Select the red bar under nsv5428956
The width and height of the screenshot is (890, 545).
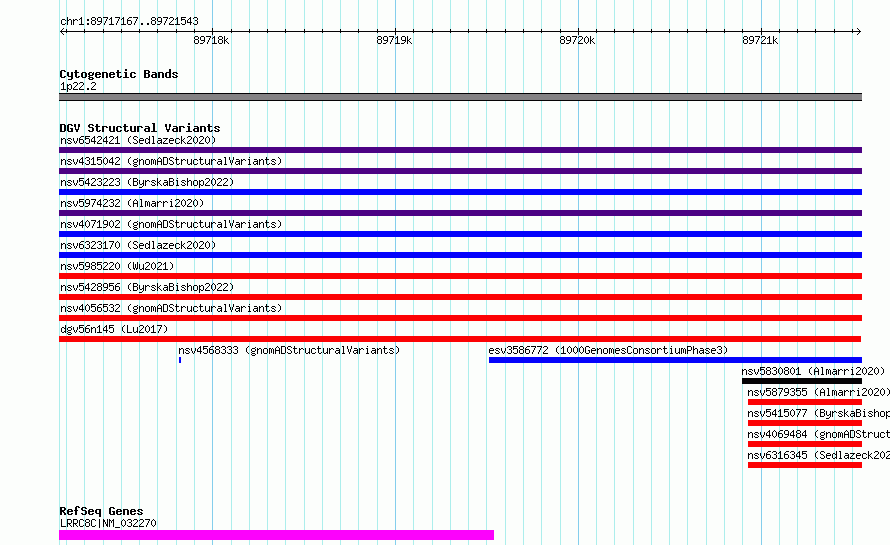[x=460, y=297]
